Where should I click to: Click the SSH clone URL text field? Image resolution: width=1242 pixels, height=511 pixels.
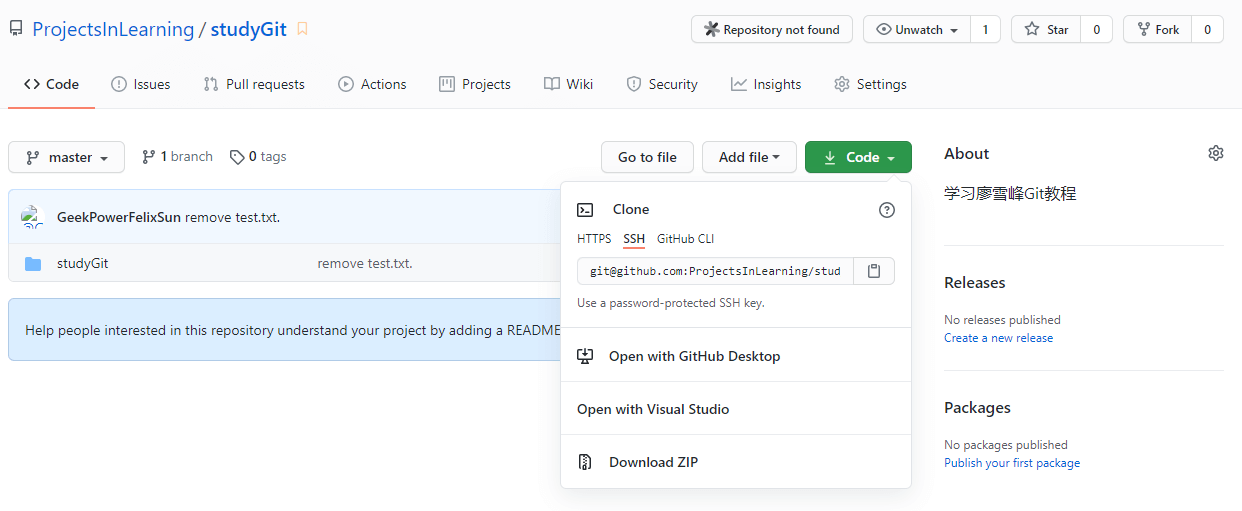click(715, 271)
